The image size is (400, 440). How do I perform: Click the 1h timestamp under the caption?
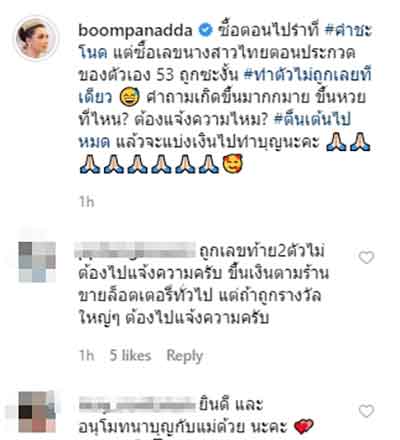click(x=87, y=202)
